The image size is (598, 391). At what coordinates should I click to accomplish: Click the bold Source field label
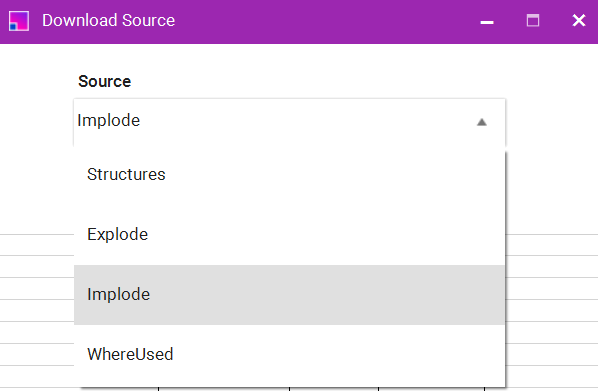tap(104, 82)
